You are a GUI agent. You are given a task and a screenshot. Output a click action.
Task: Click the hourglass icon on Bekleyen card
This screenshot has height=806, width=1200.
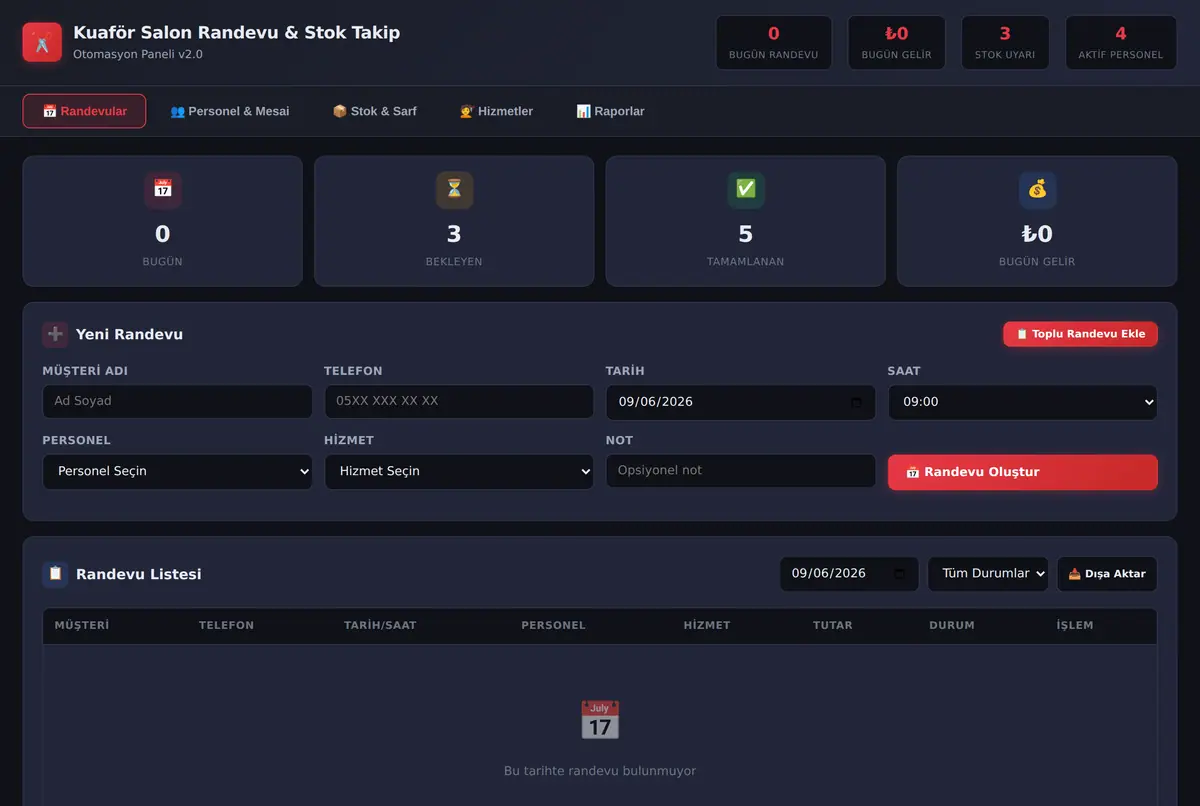[454, 189]
